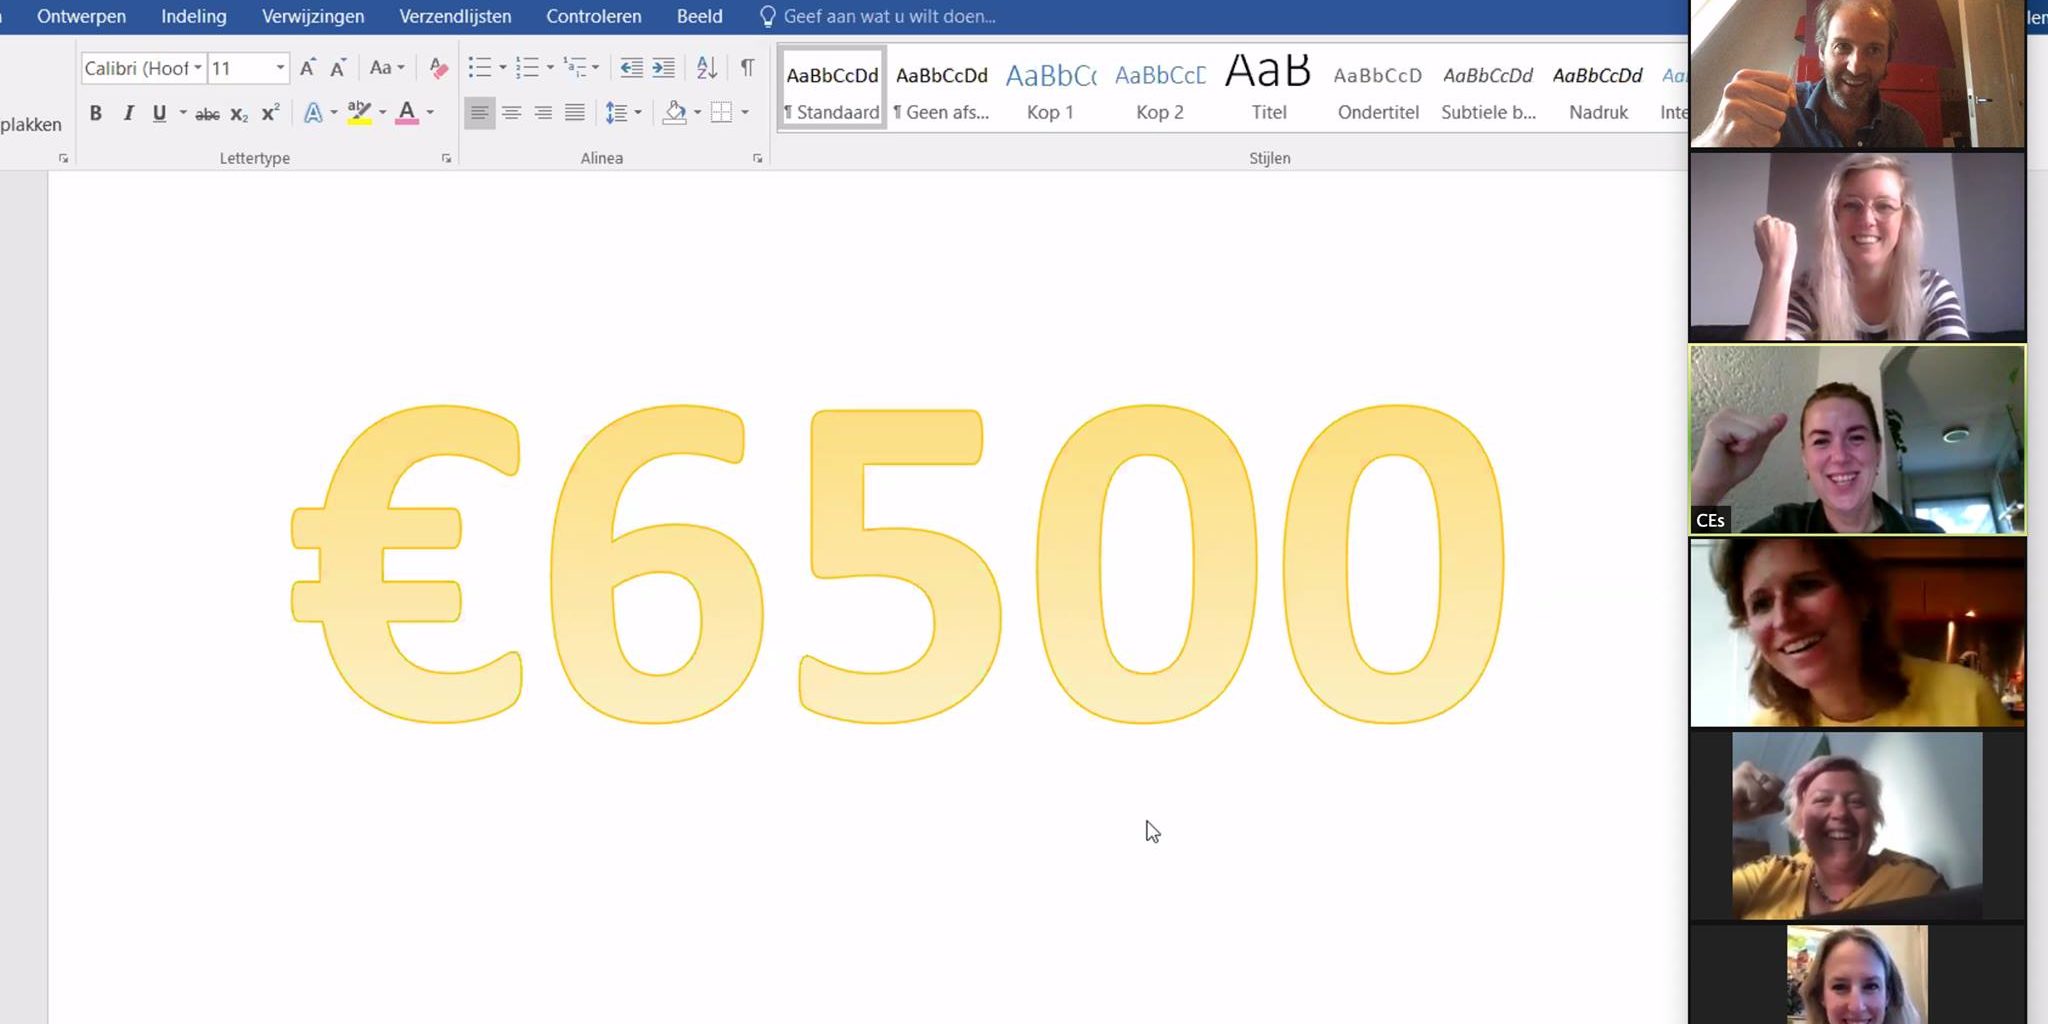This screenshot has height=1024, width=2048.
Task: Center-align the paragraph text
Action: (x=511, y=113)
